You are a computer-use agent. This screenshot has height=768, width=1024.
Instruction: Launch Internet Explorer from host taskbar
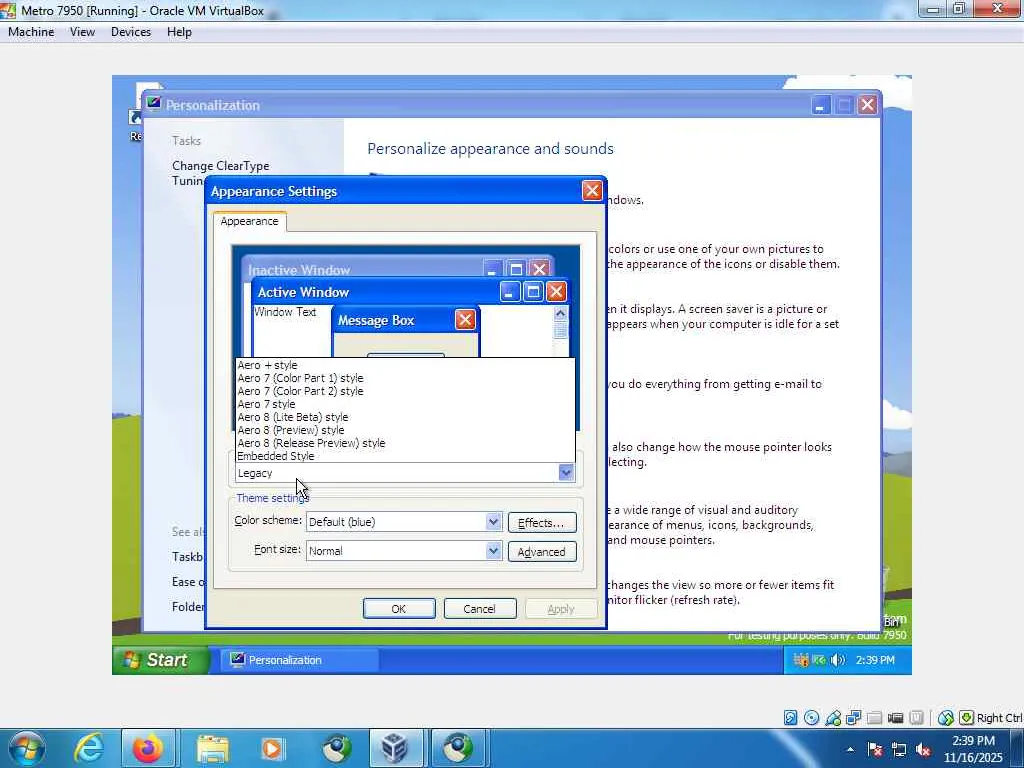(x=89, y=748)
